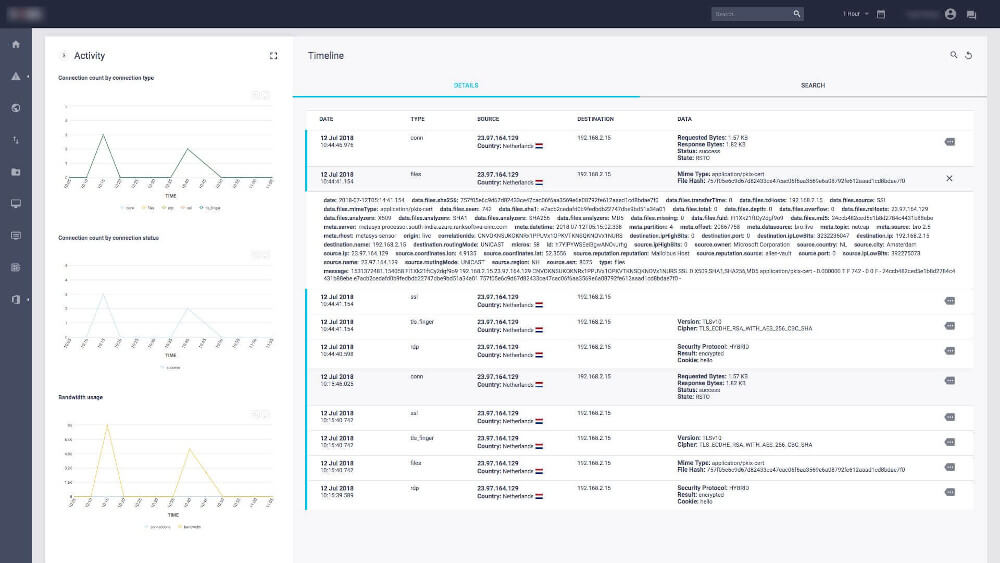Switch to the Search tab
This screenshot has height=563, width=1000.
[813, 86]
